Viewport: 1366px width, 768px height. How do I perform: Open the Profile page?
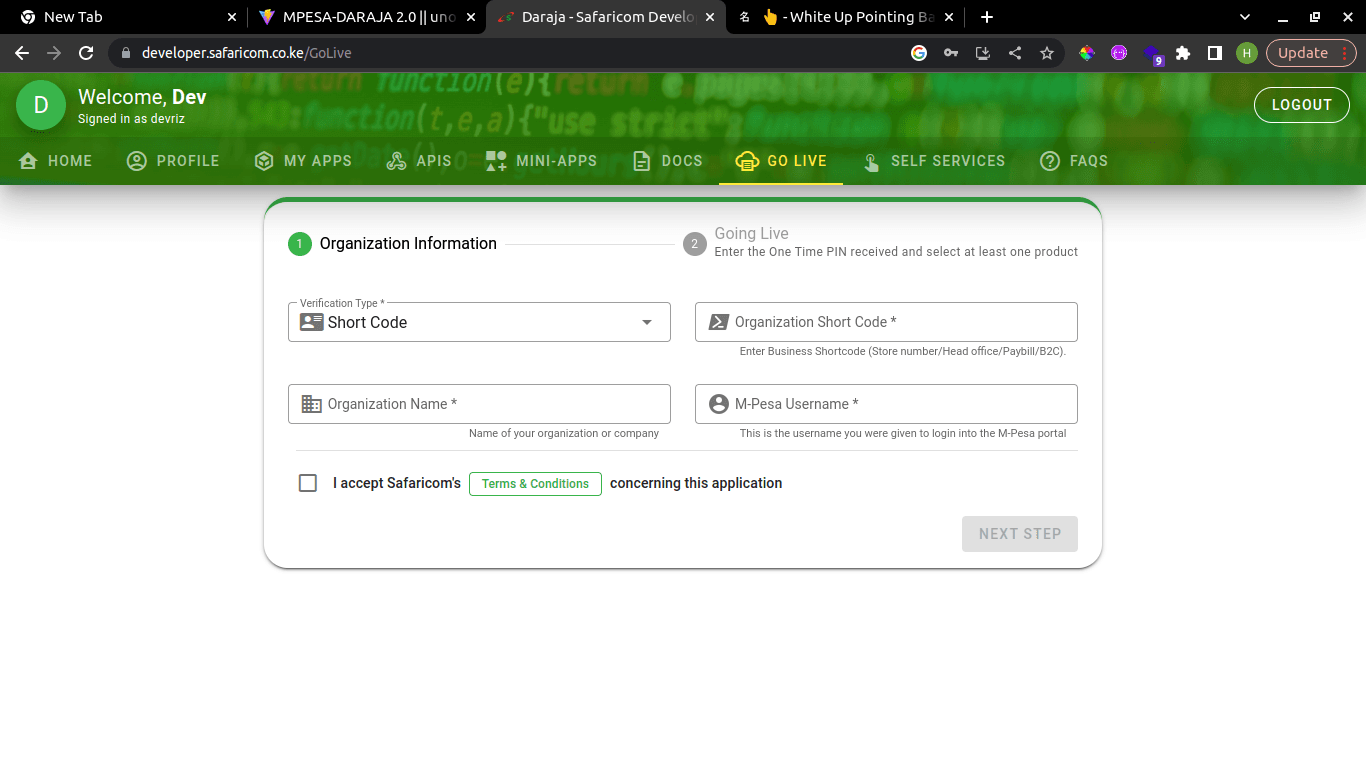(173, 161)
